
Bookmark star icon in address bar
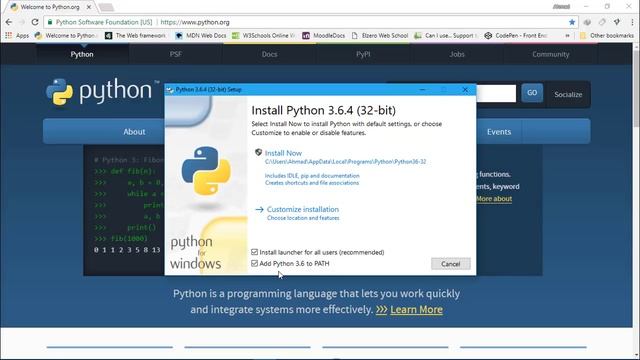point(572,22)
